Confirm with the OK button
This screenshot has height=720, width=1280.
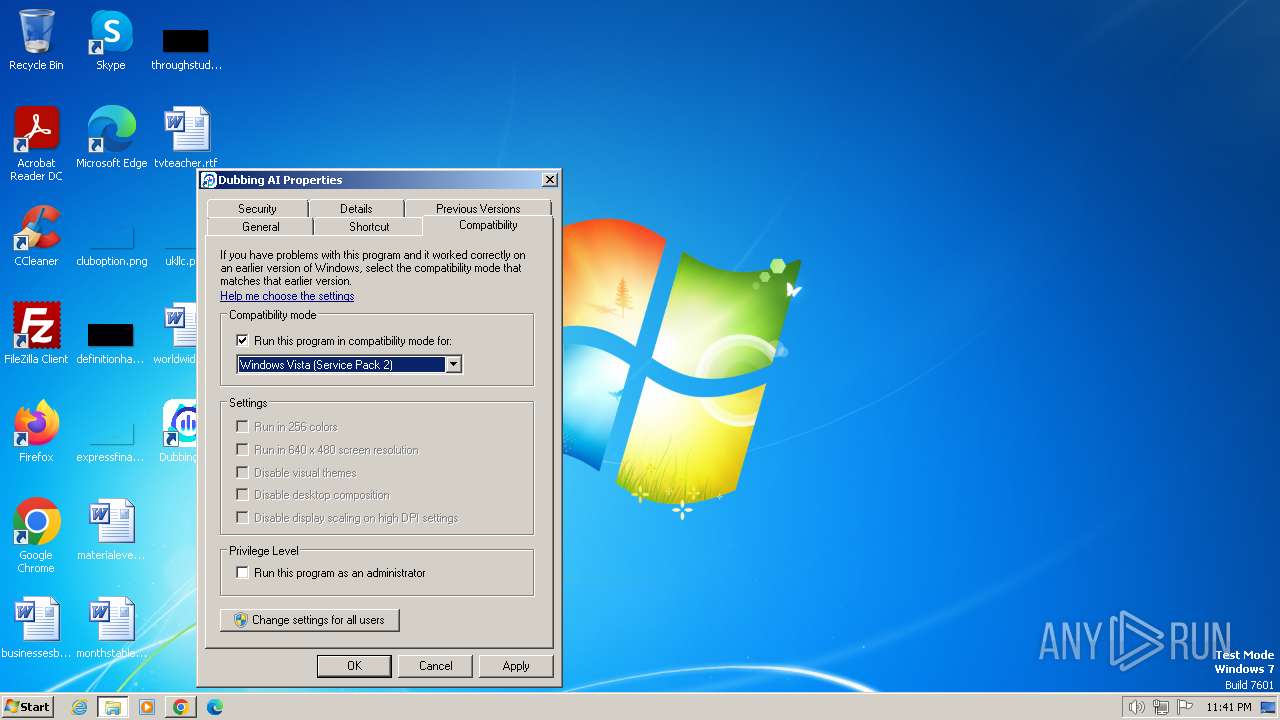point(354,666)
